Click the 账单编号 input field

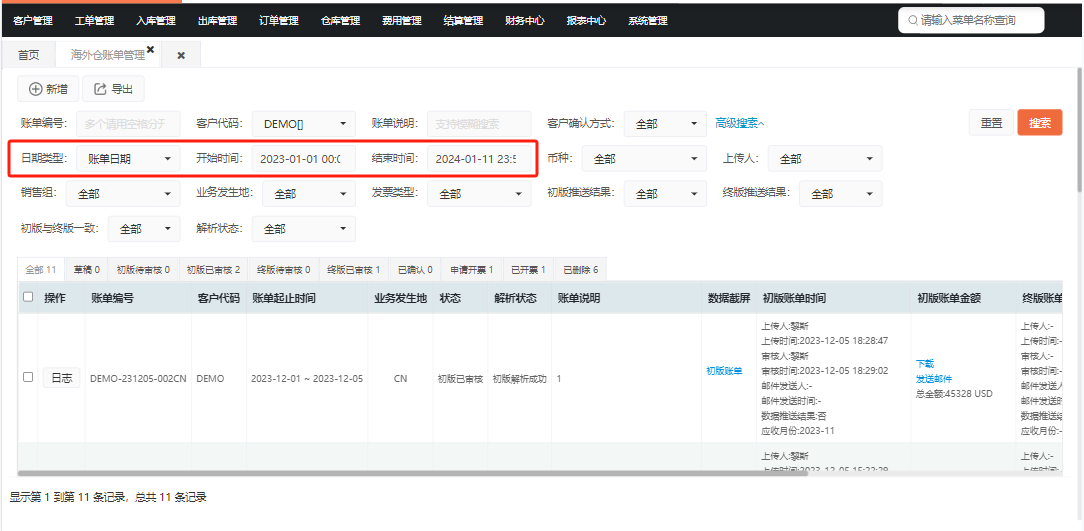click(x=128, y=124)
